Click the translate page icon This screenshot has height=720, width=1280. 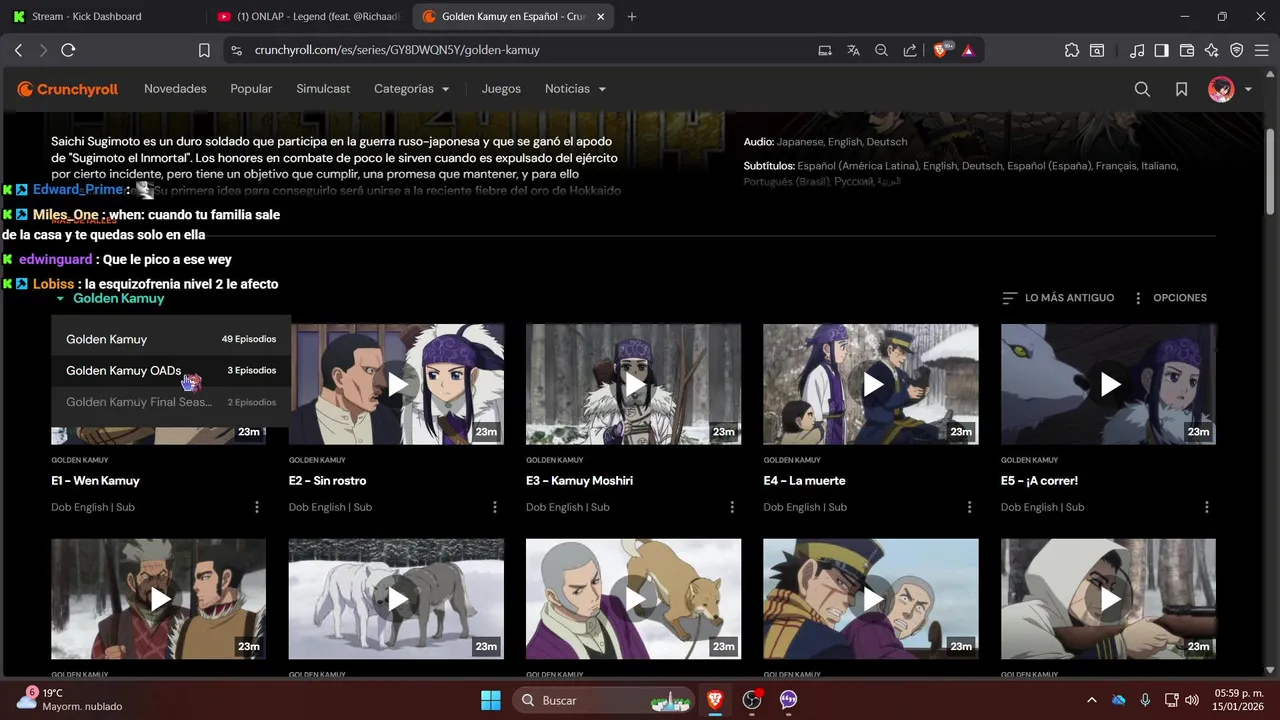tap(853, 50)
